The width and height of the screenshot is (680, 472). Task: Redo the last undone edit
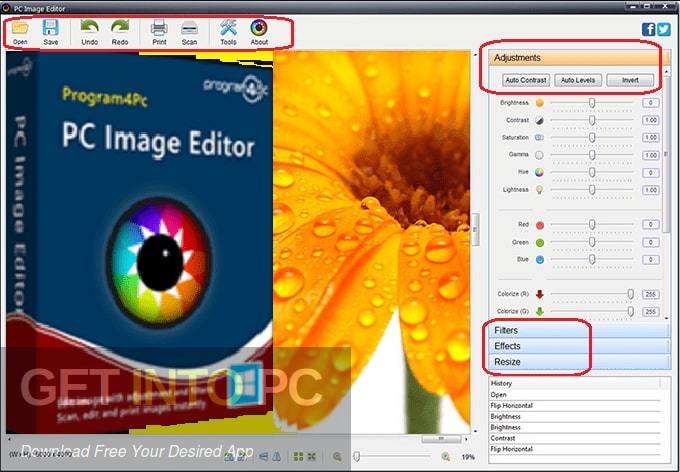point(120,27)
